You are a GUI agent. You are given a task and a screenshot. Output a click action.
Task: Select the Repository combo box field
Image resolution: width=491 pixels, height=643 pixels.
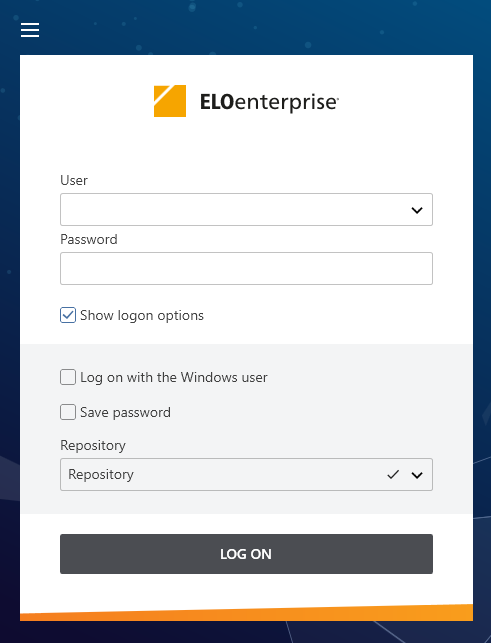(246, 474)
